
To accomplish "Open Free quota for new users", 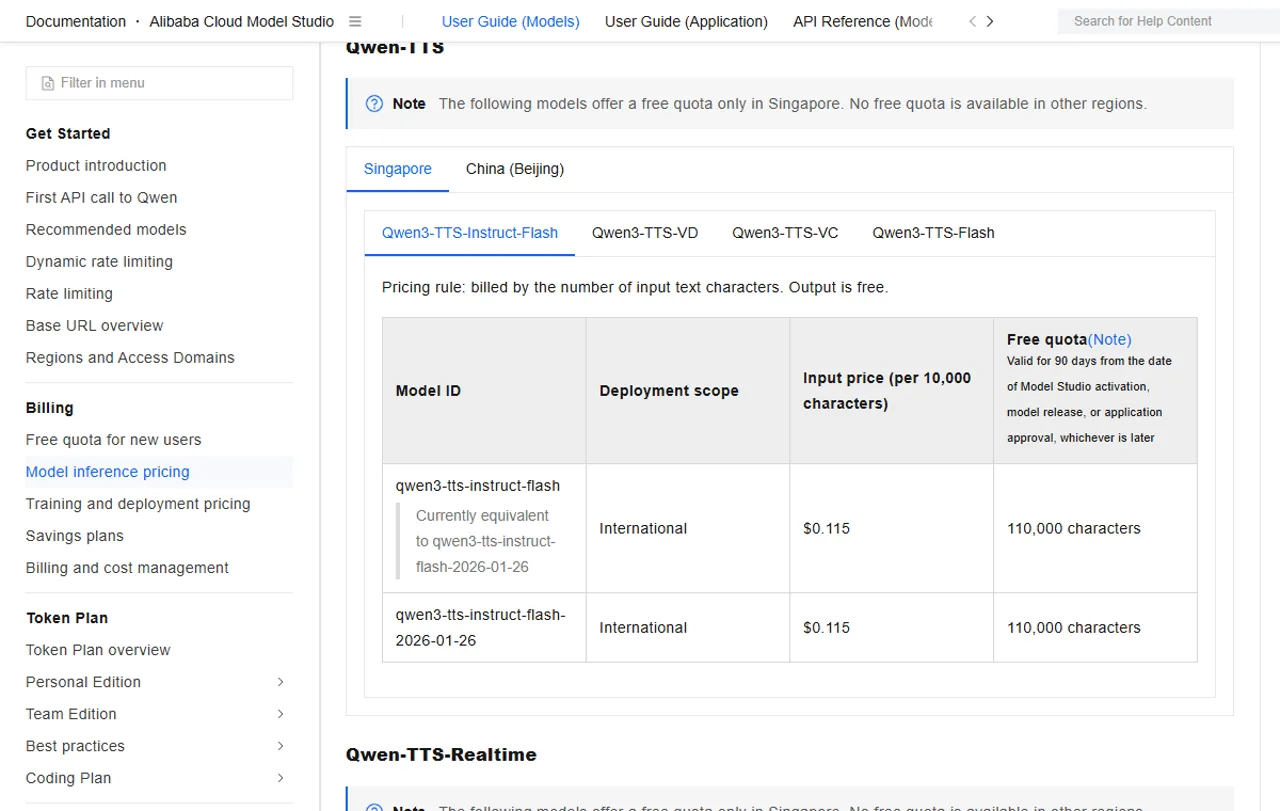I will [x=114, y=440].
